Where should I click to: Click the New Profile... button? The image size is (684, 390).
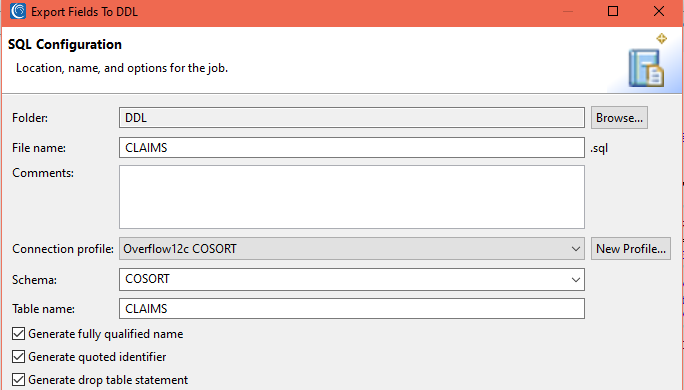(x=631, y=249)
